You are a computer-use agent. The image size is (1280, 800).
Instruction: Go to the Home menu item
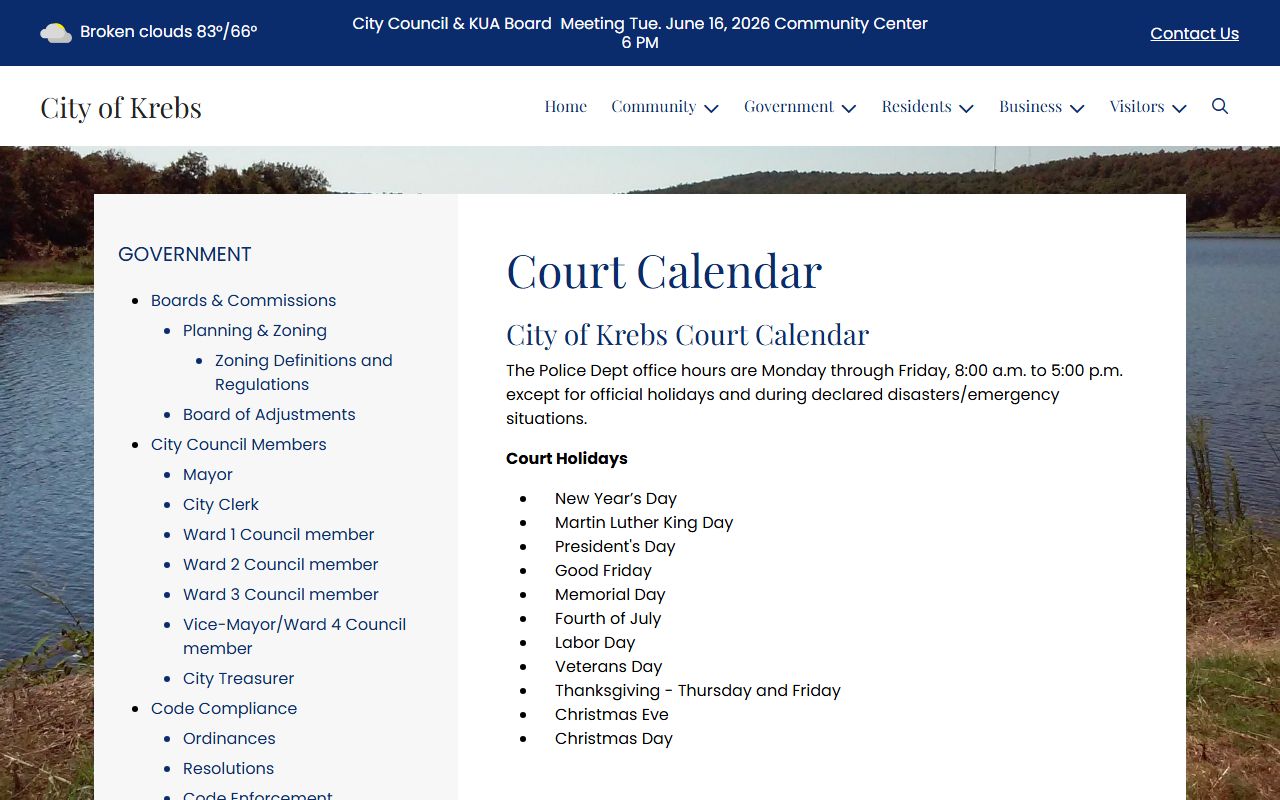coord(566,106)
